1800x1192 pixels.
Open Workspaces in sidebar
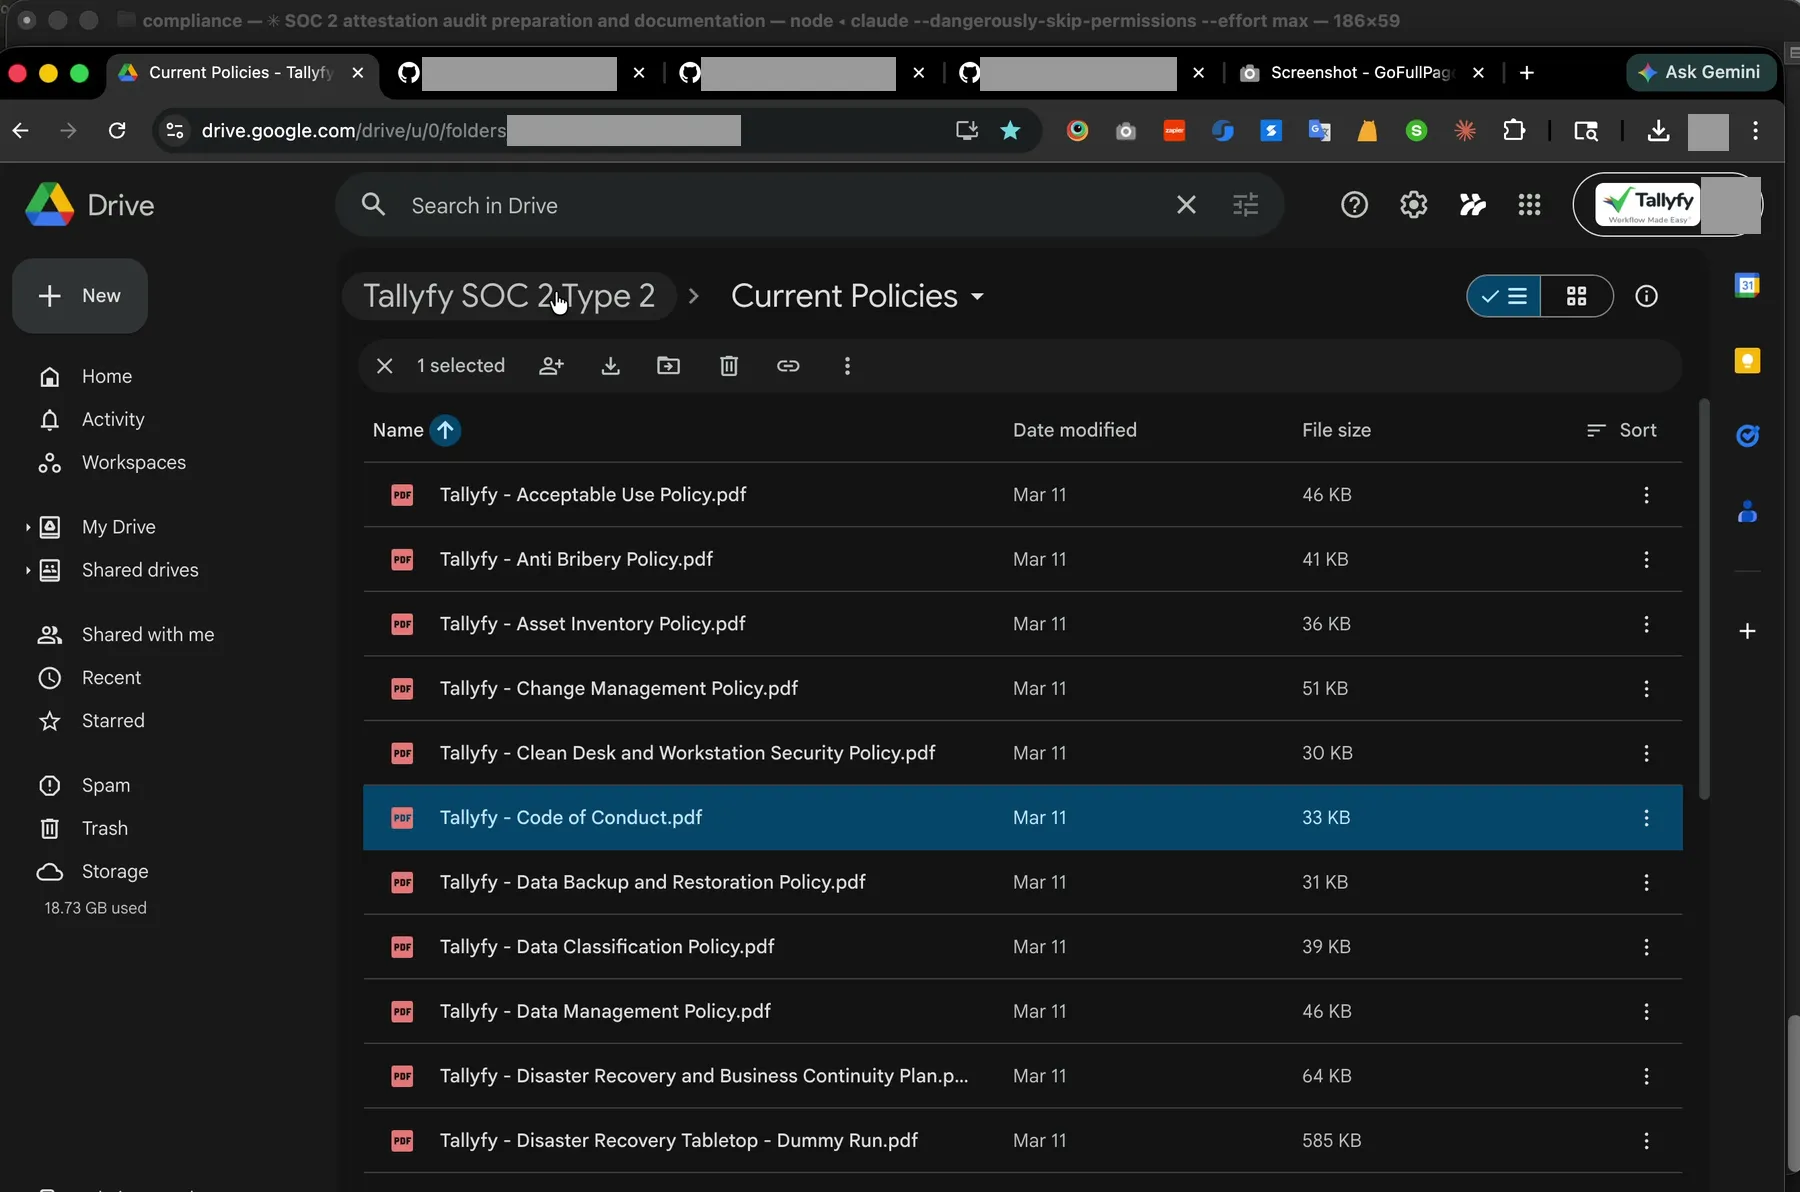coord(133,463)
